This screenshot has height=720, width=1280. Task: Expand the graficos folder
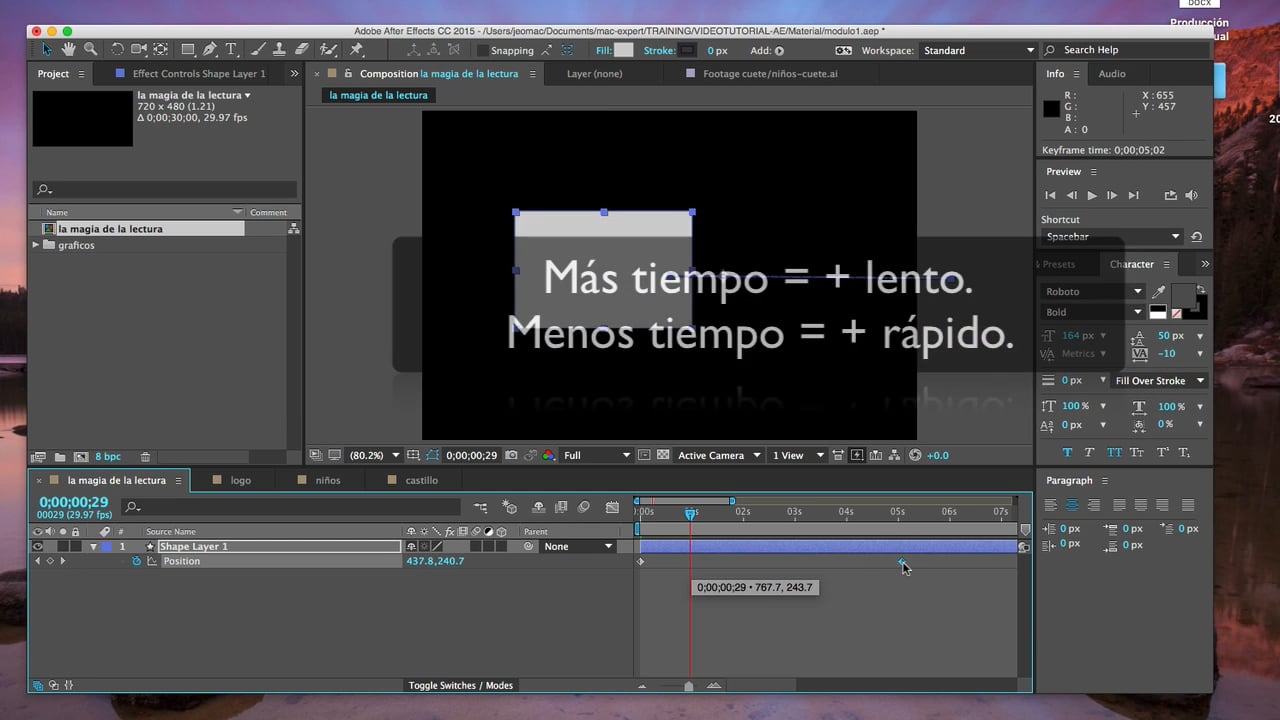tap(37, 245)
